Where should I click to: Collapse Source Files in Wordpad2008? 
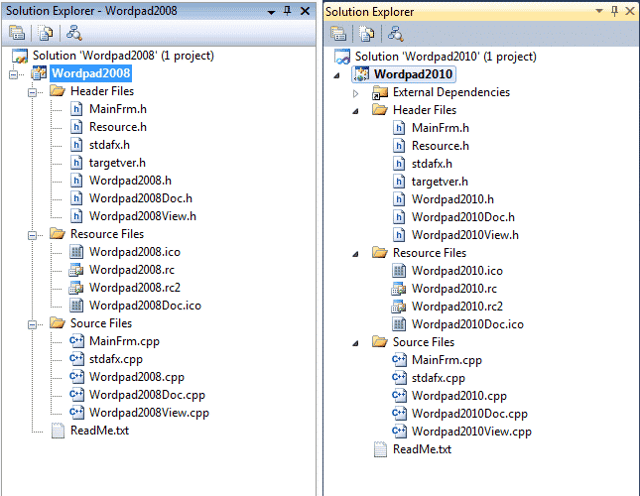click(x=32, y=325)
